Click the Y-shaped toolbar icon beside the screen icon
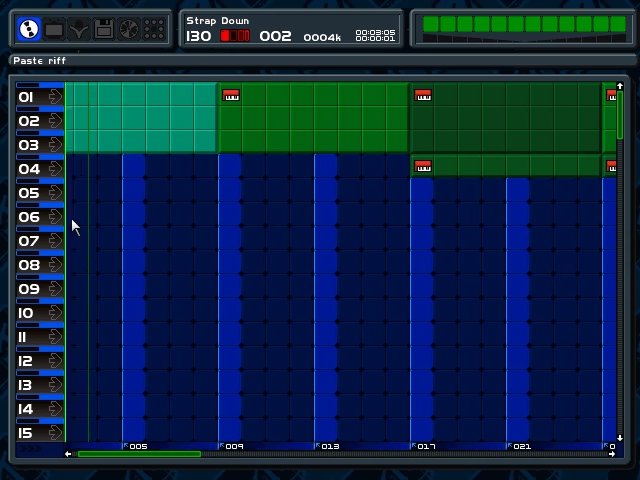Screen dimensions: 640x480 click(x=79, y=29)
